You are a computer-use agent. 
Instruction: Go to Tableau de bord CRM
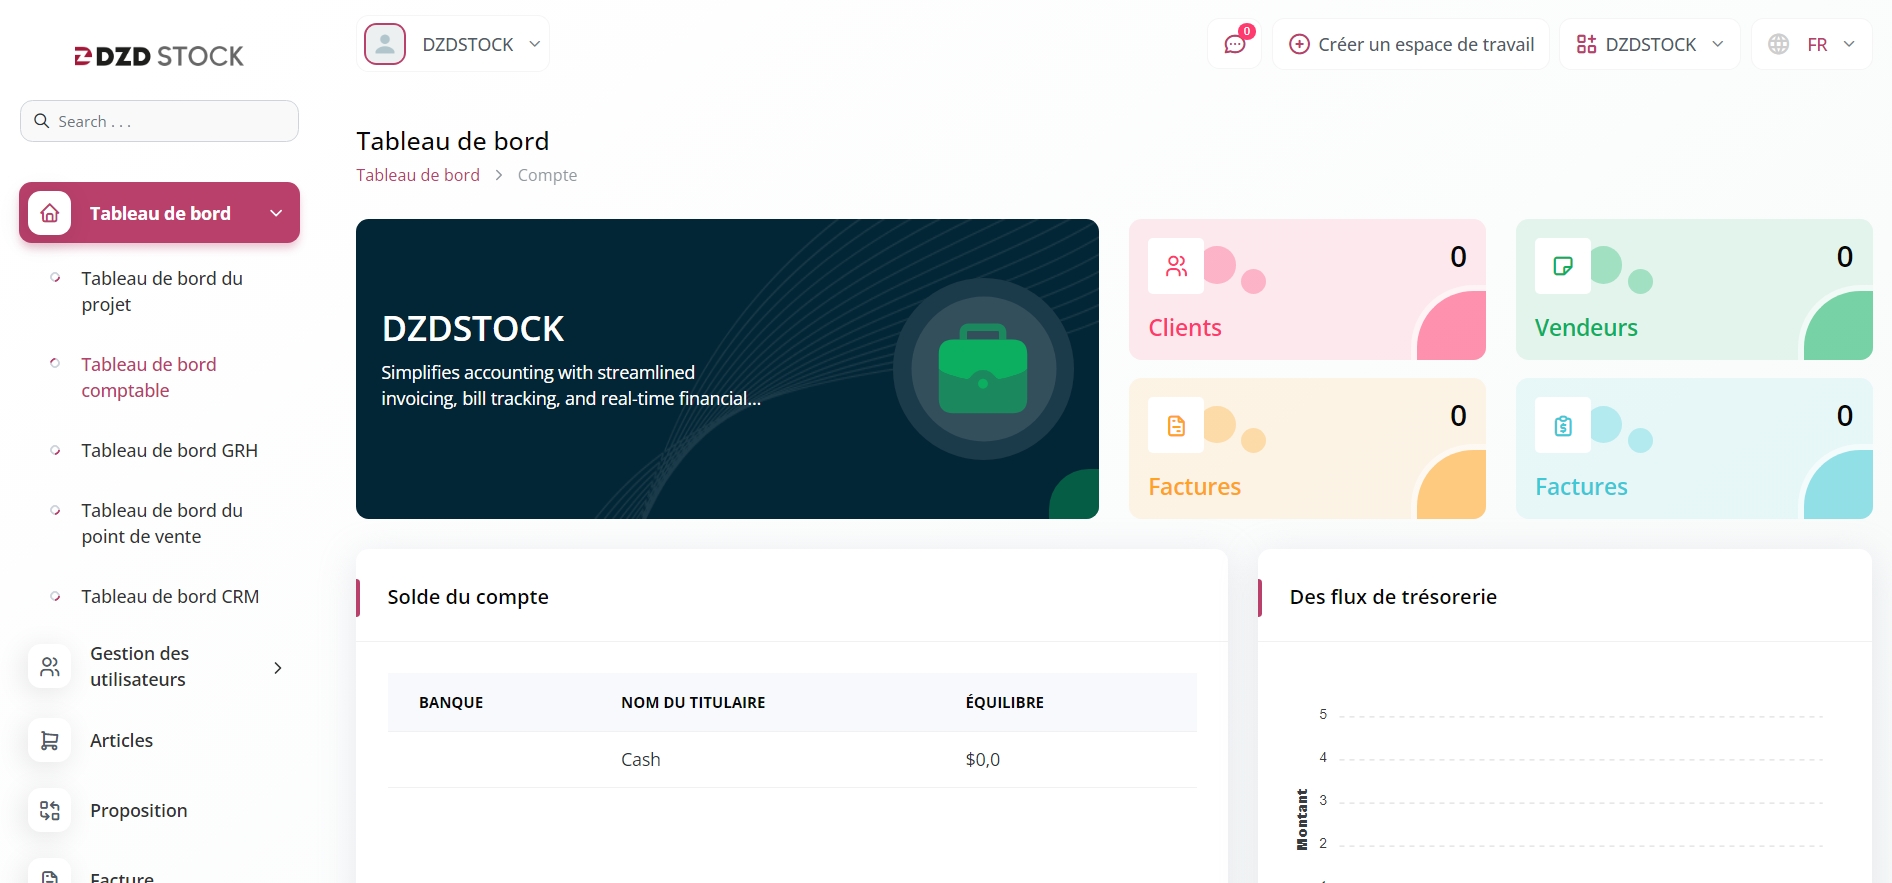[x=170, y=597]
